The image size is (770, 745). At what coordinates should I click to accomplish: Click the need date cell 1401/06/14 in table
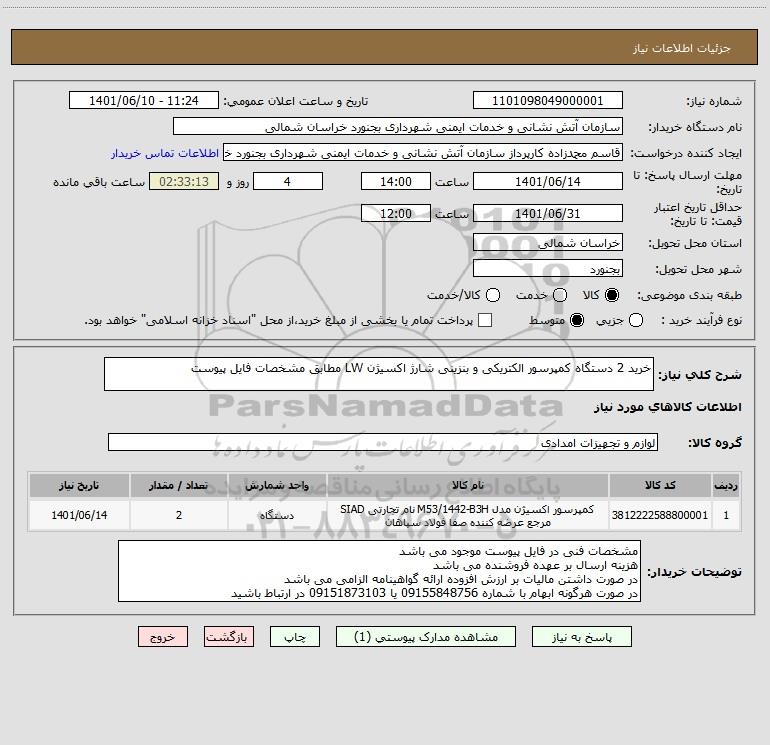tap(79, 515)
